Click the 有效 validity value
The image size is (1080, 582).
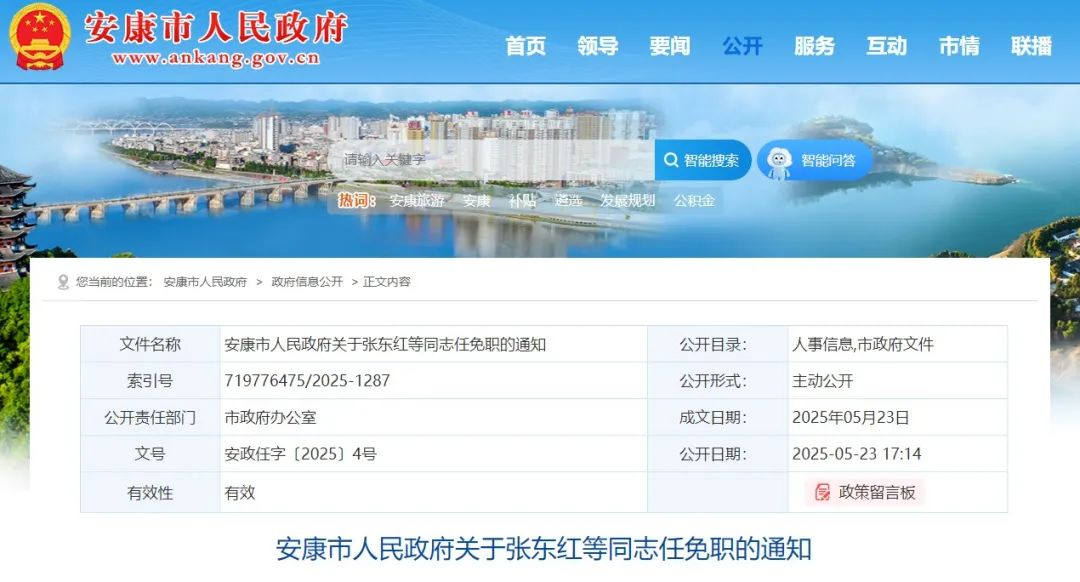240,492
